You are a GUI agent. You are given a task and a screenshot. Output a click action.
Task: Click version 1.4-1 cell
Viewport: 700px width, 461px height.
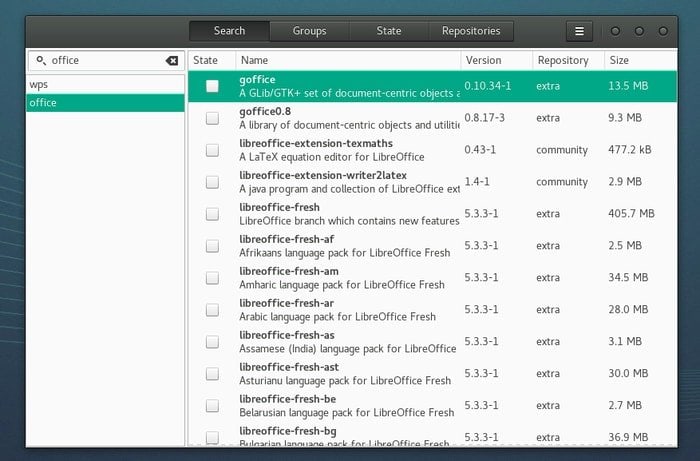[x=477, y=182]
